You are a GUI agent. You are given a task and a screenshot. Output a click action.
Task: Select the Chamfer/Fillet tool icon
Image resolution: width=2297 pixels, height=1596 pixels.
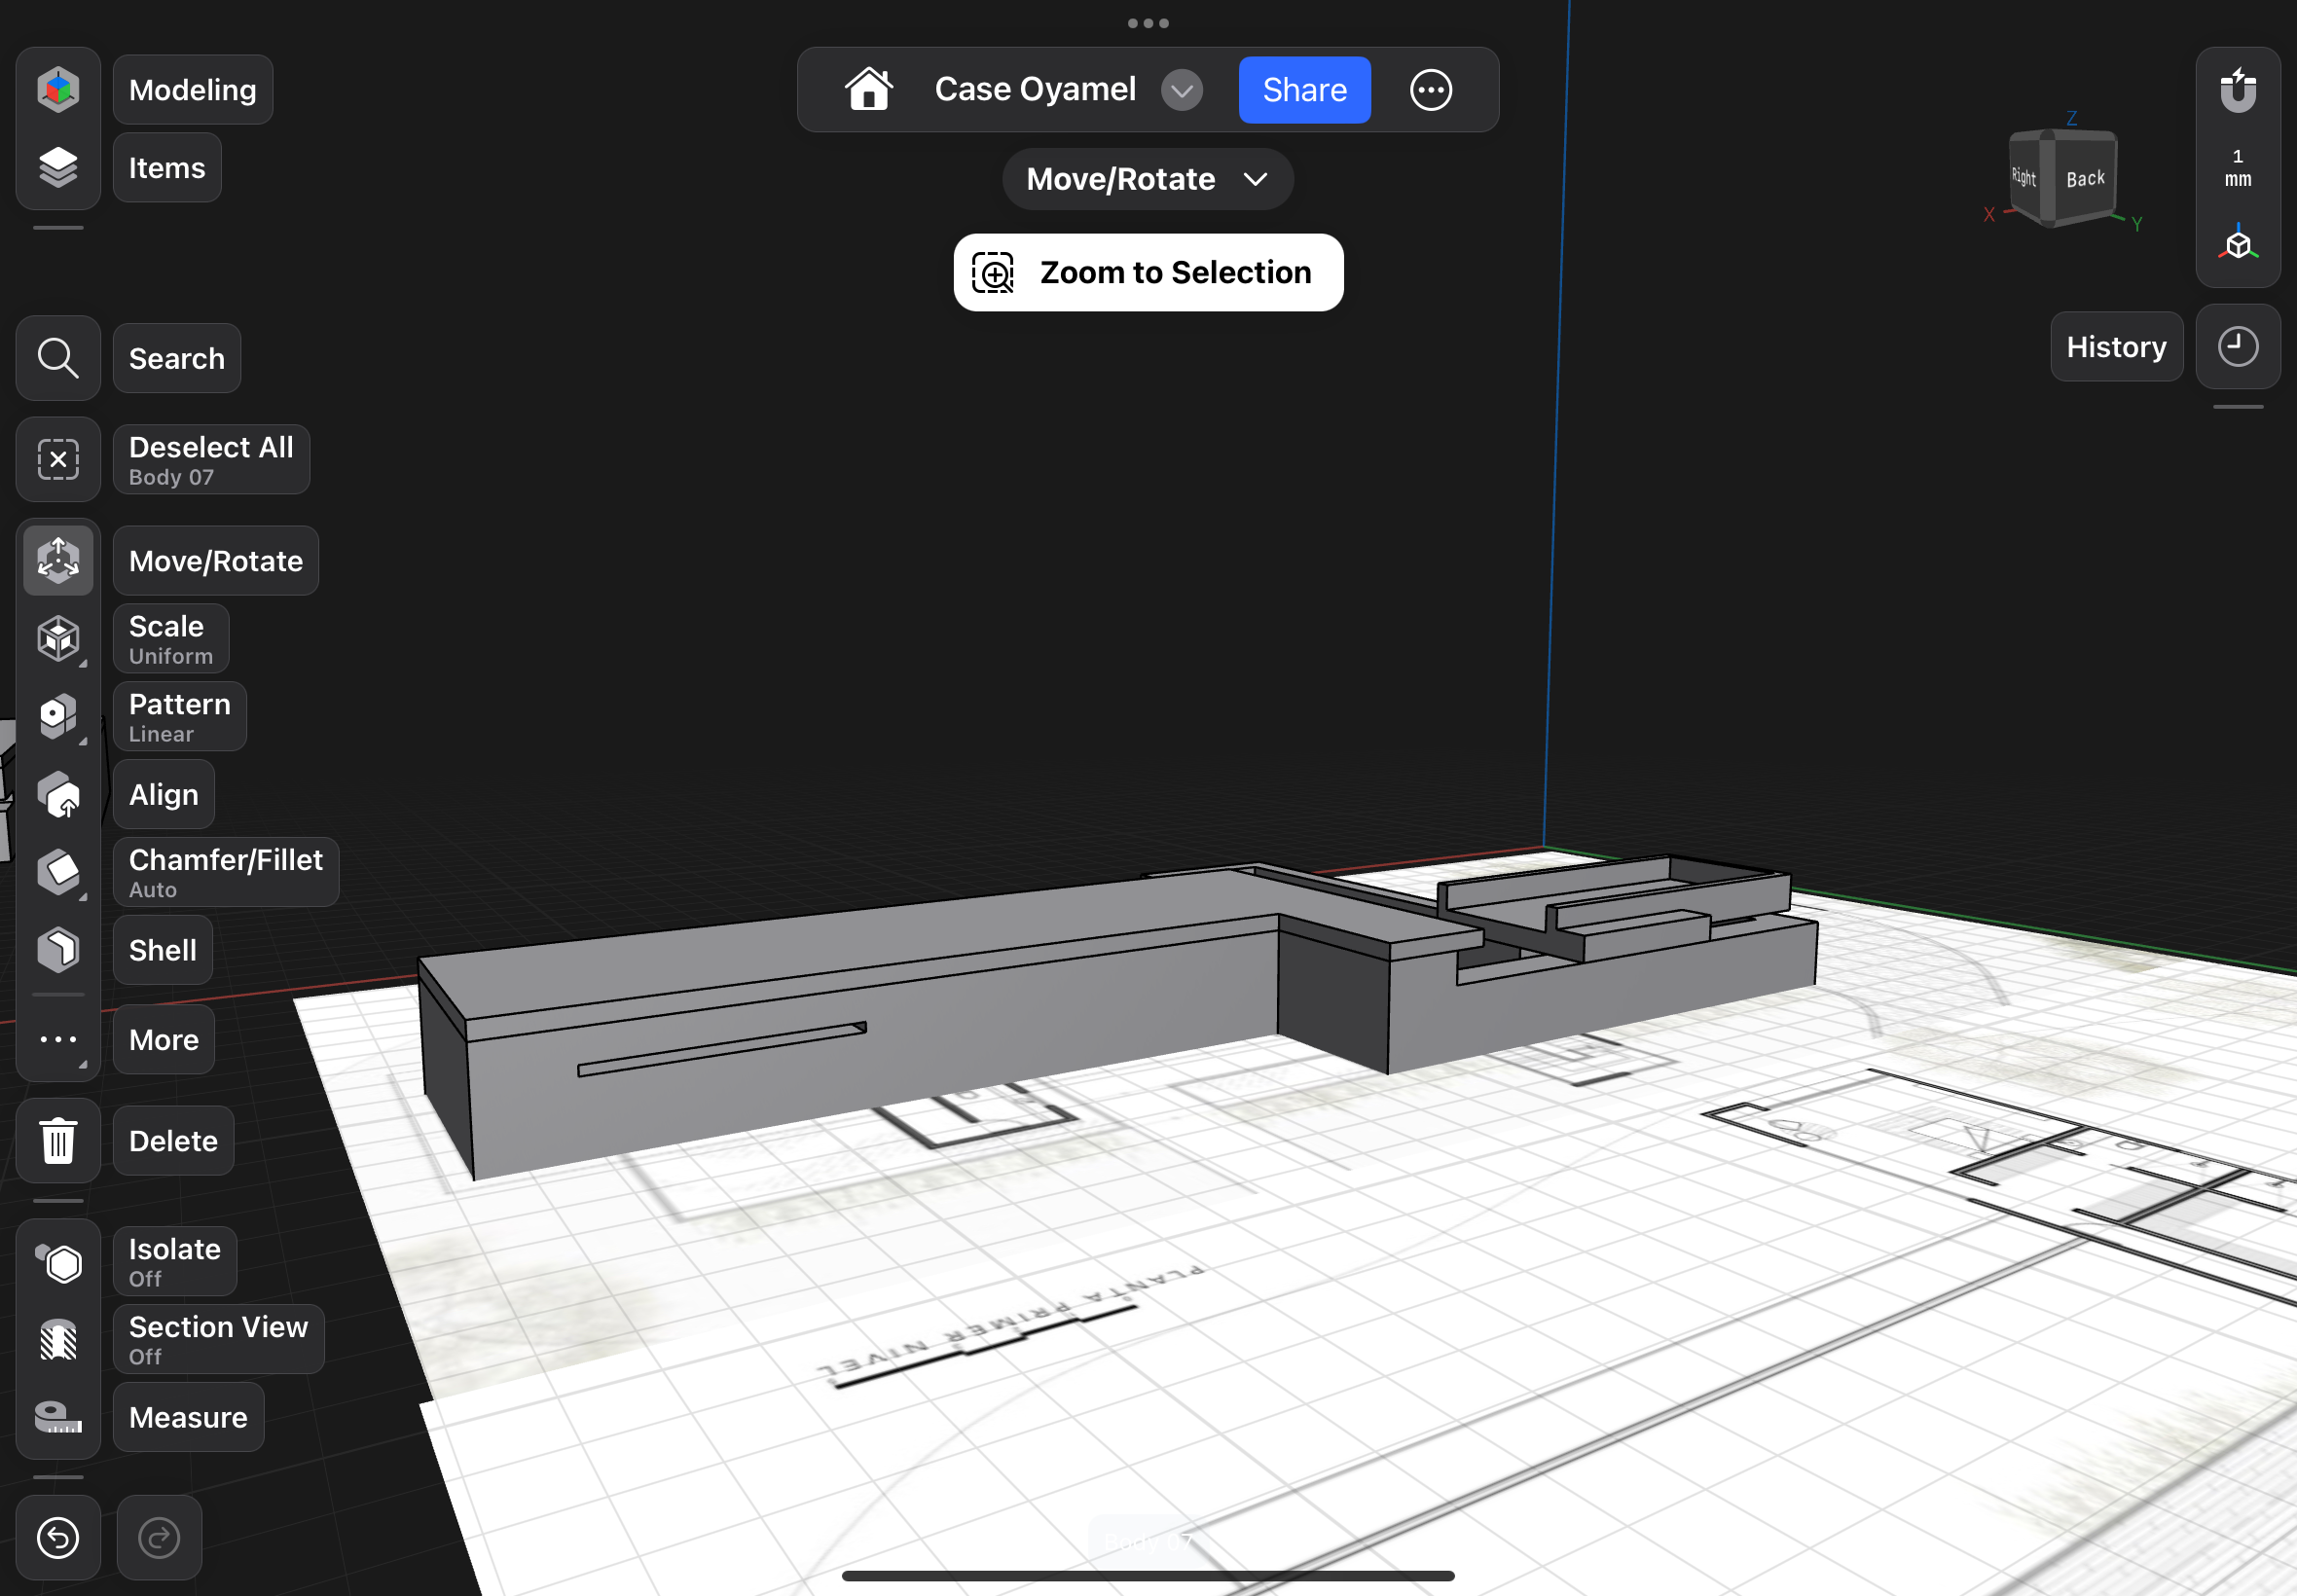(x=58, y=872)
